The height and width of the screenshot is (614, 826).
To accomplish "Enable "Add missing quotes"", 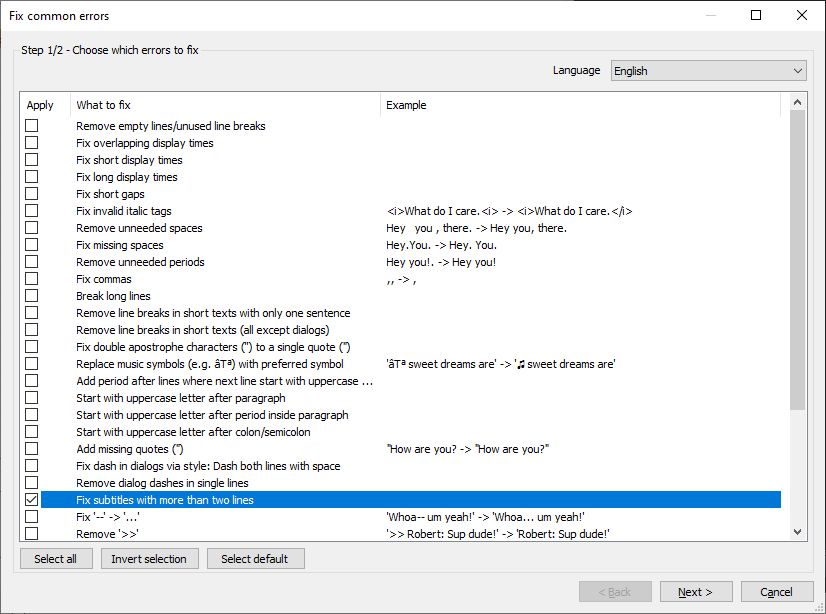I will click(31, 449).
